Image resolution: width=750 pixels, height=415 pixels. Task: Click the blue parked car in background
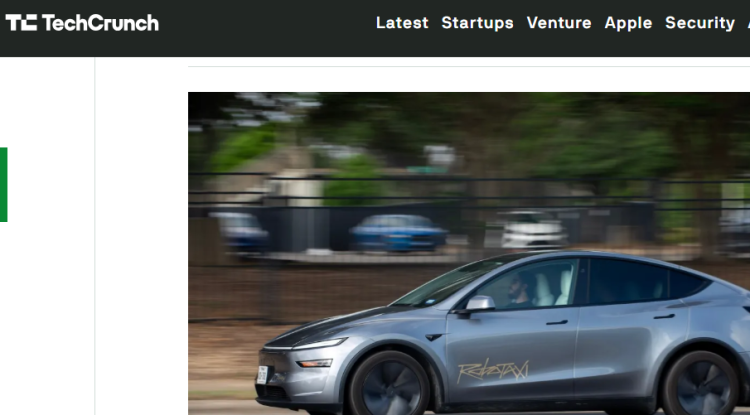pos(398,232)
